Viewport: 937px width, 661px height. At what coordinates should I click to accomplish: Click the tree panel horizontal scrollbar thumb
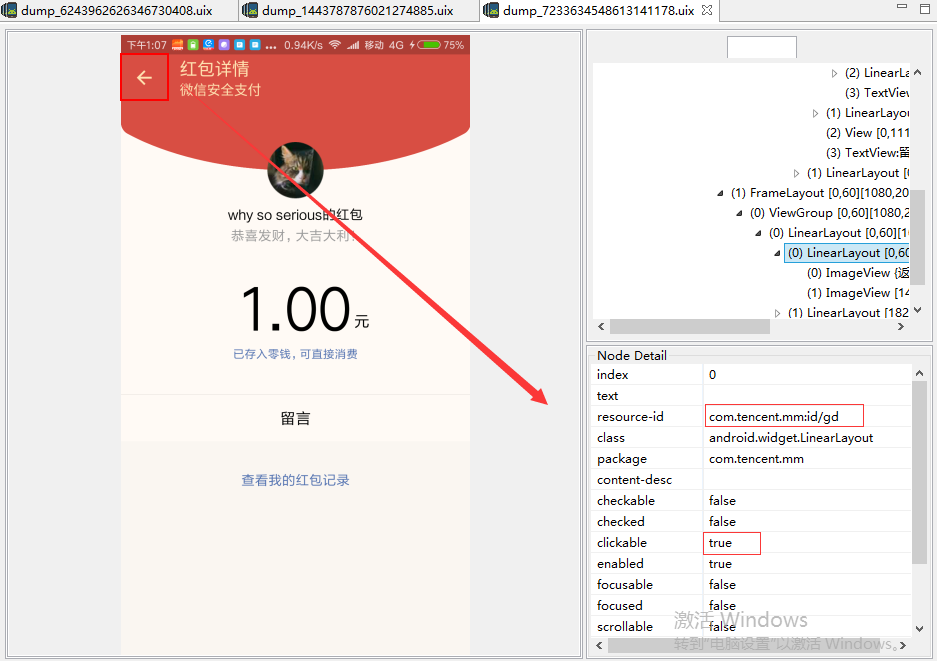click(690, 326)
